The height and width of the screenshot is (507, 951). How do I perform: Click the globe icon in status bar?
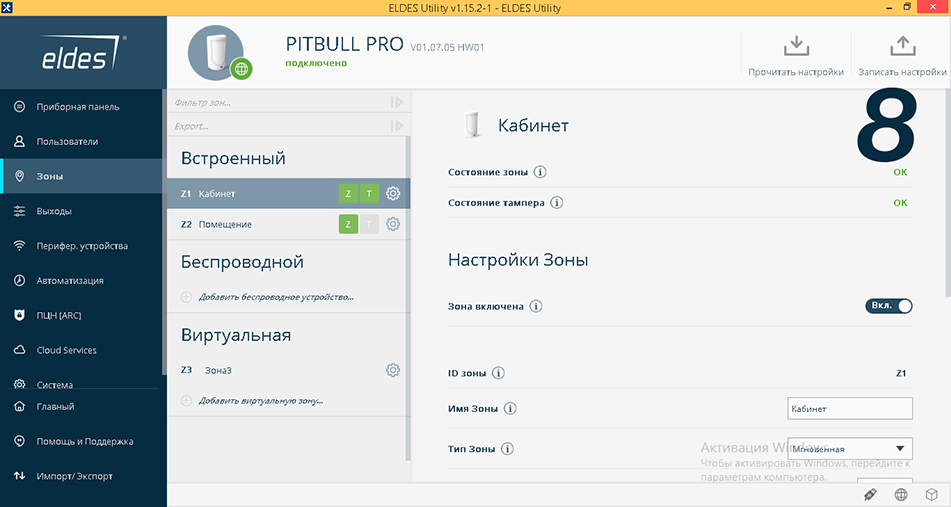tap(901, 494)
